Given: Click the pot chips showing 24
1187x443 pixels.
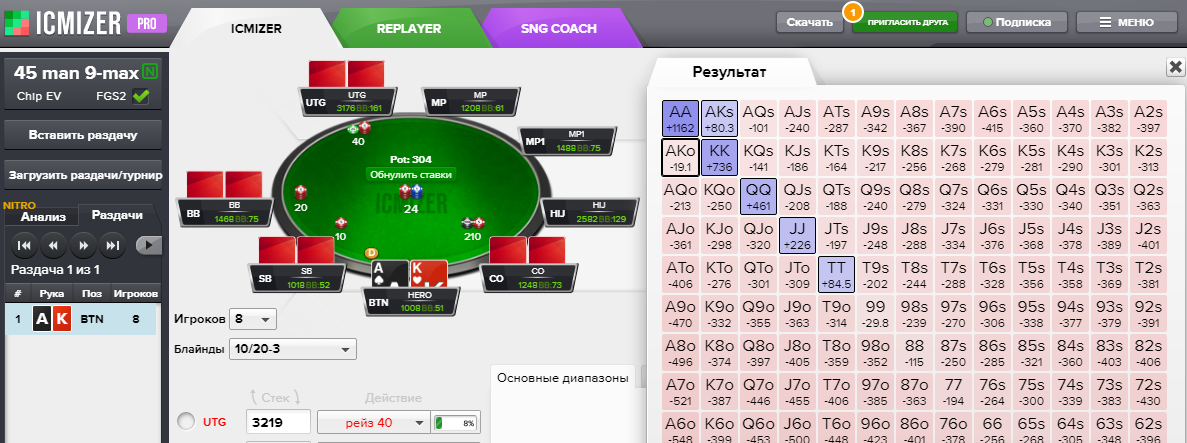Looking at the screenshot, I should (411, 191).
